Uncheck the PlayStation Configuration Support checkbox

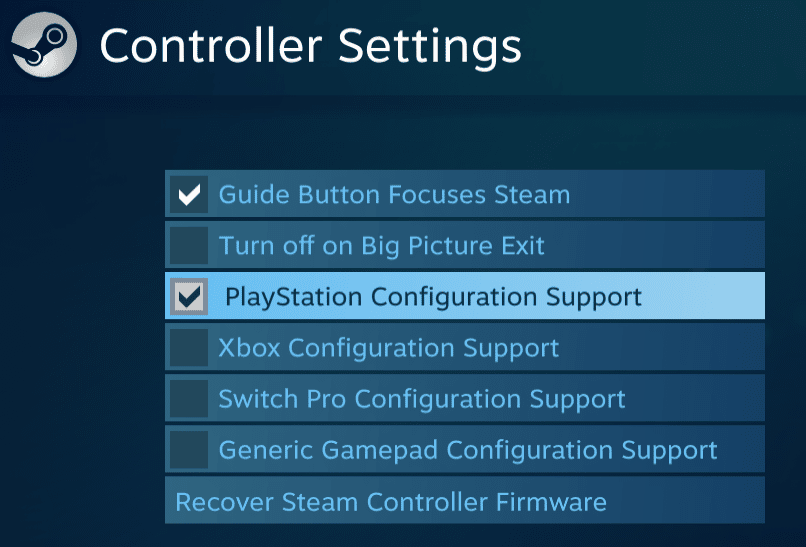pos(188,296)
